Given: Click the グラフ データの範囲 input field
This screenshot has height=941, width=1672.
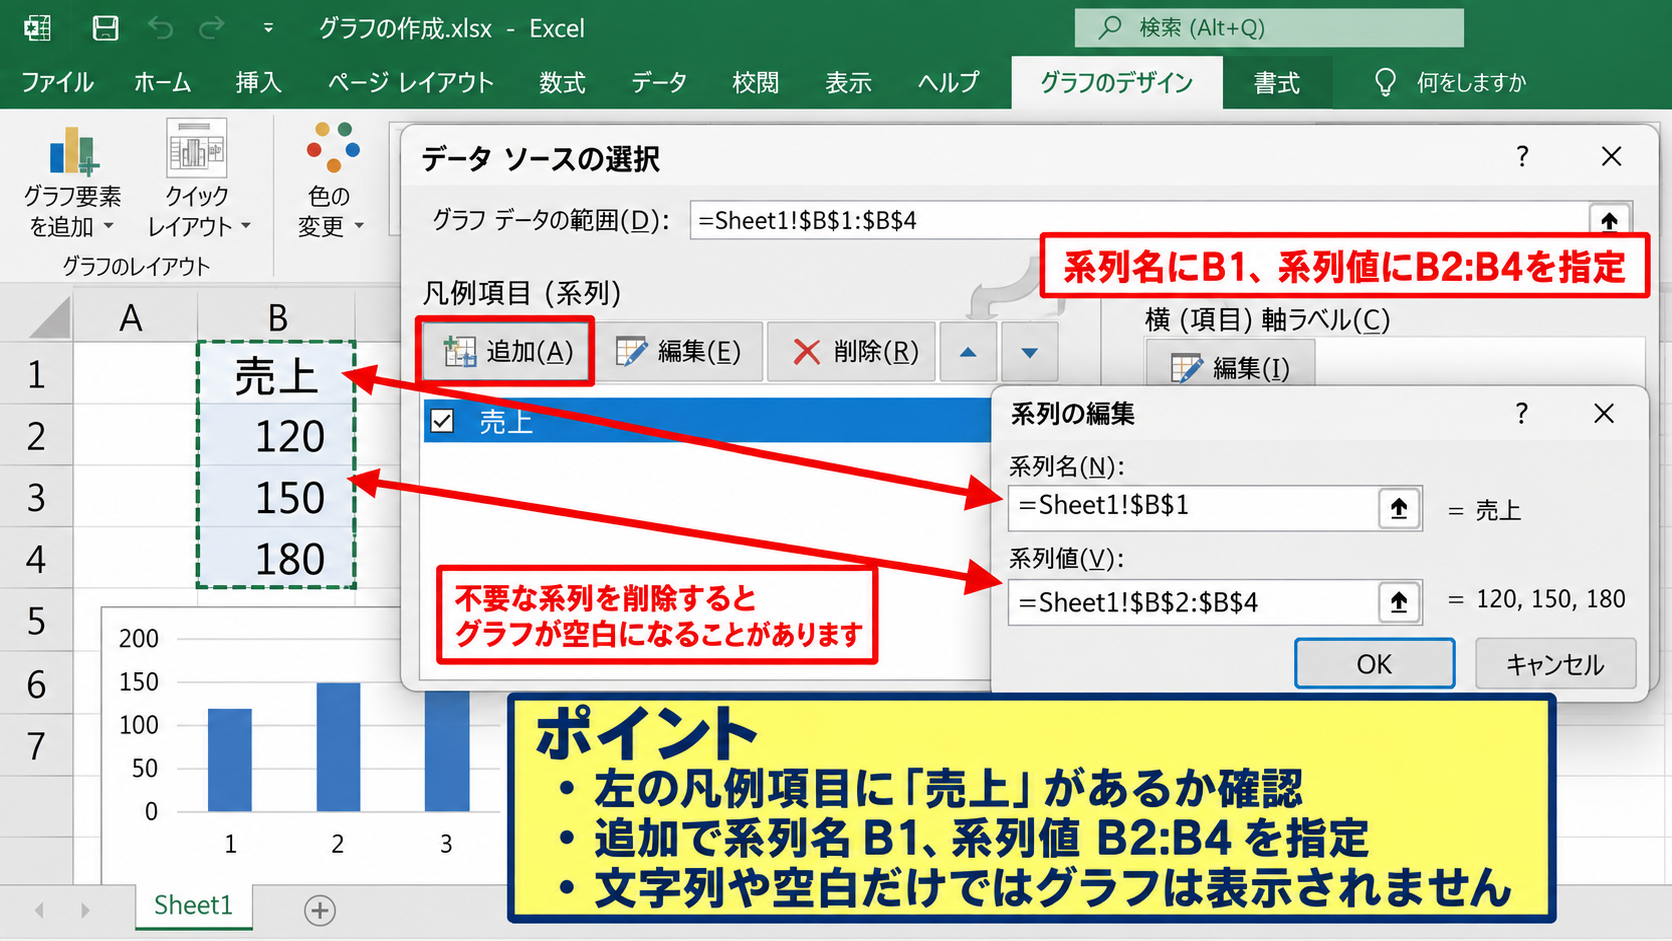Looking at the screenshot, I should (1138, 221).
